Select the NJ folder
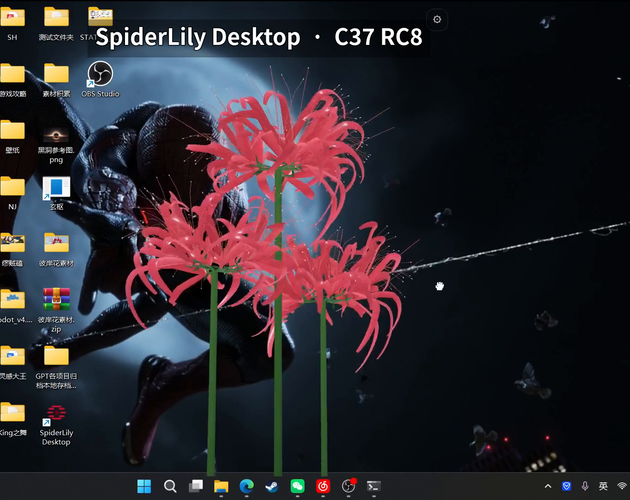Image resolution: width=630 pixels, height=500 pixels. tap(12, 193)
